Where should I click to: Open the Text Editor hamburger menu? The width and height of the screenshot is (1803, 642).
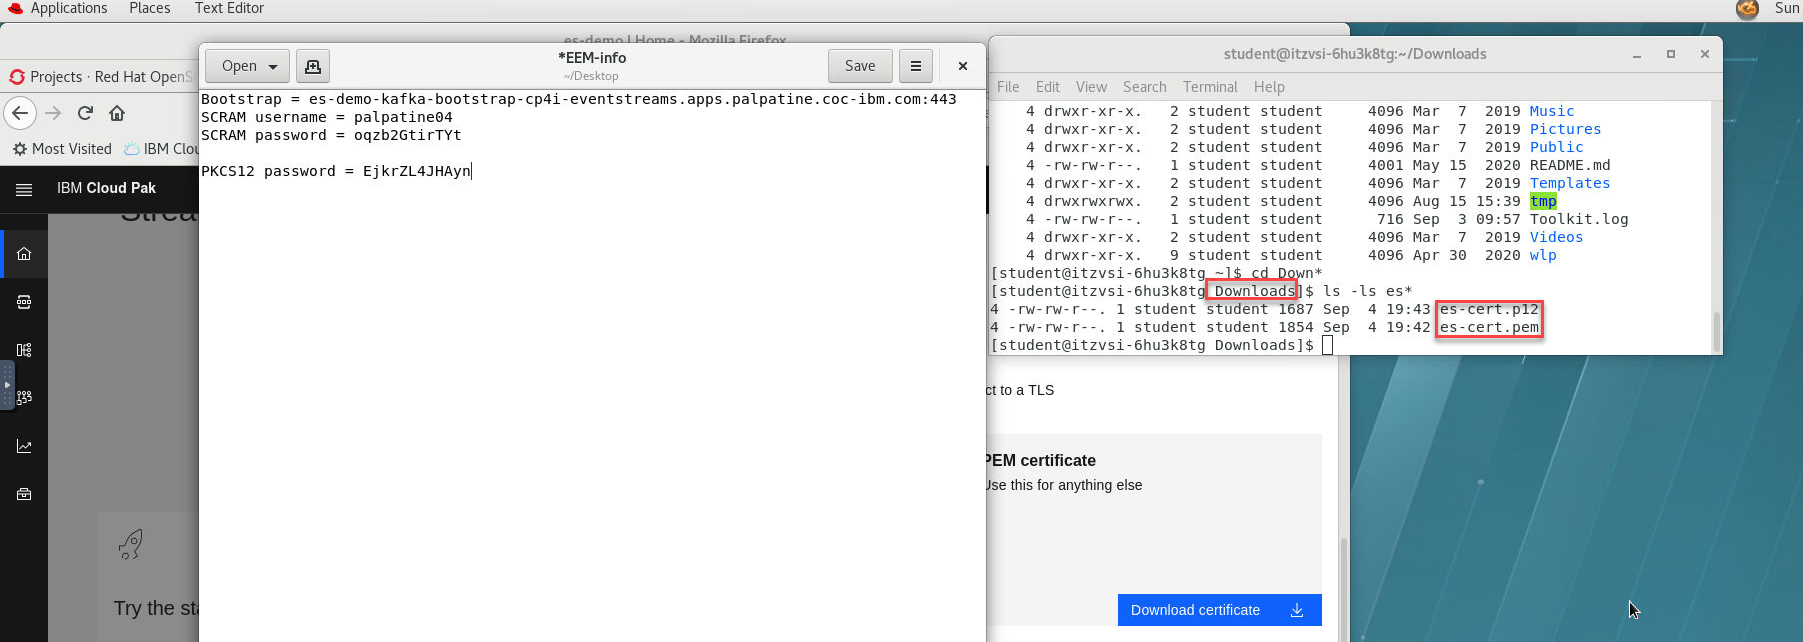point(915,66)
